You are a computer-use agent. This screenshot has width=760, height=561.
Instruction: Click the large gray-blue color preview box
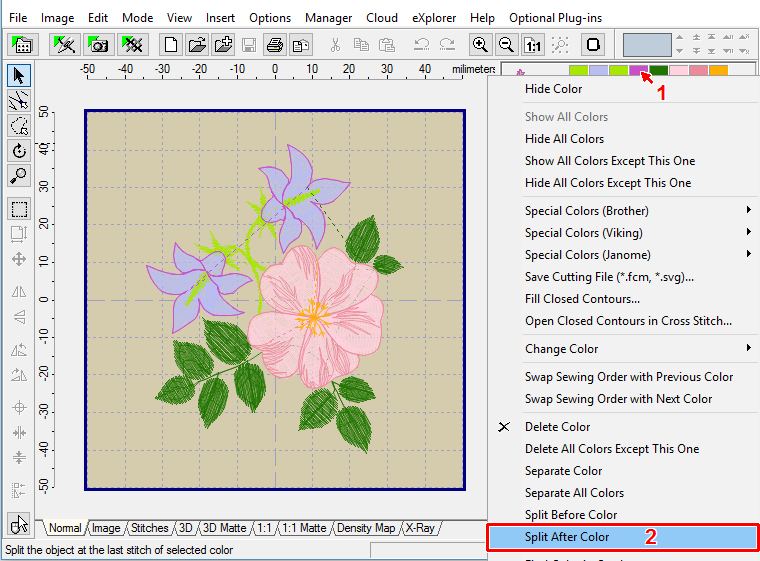click(x=647, y=45)
